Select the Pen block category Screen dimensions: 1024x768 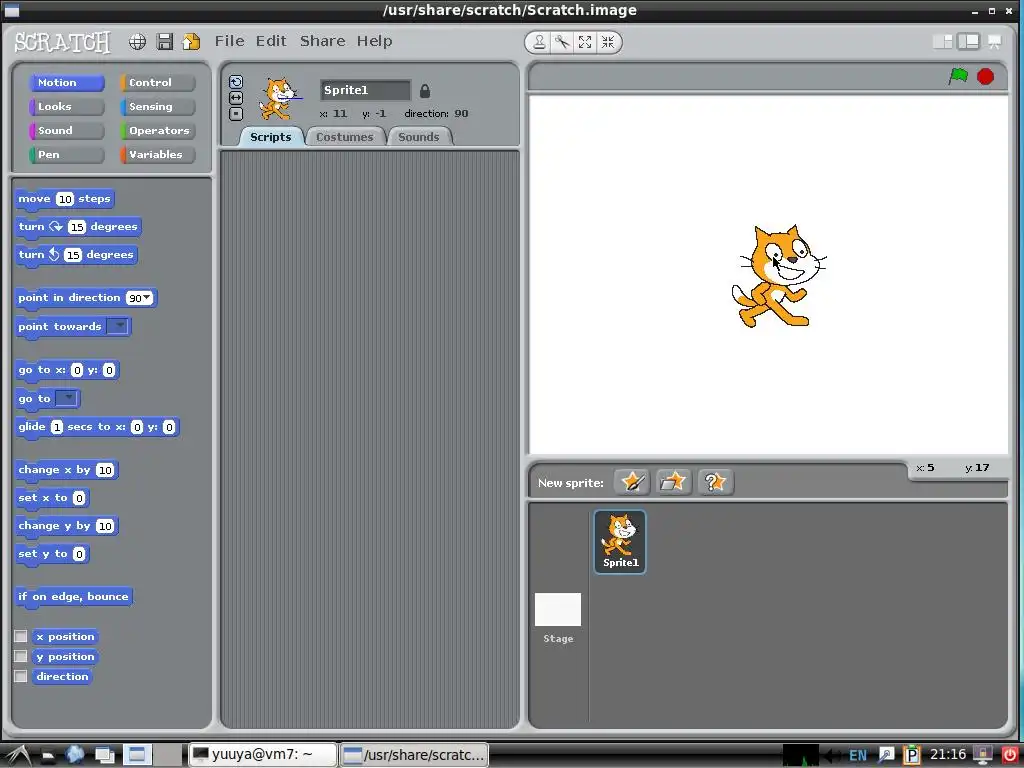[67, 155]
